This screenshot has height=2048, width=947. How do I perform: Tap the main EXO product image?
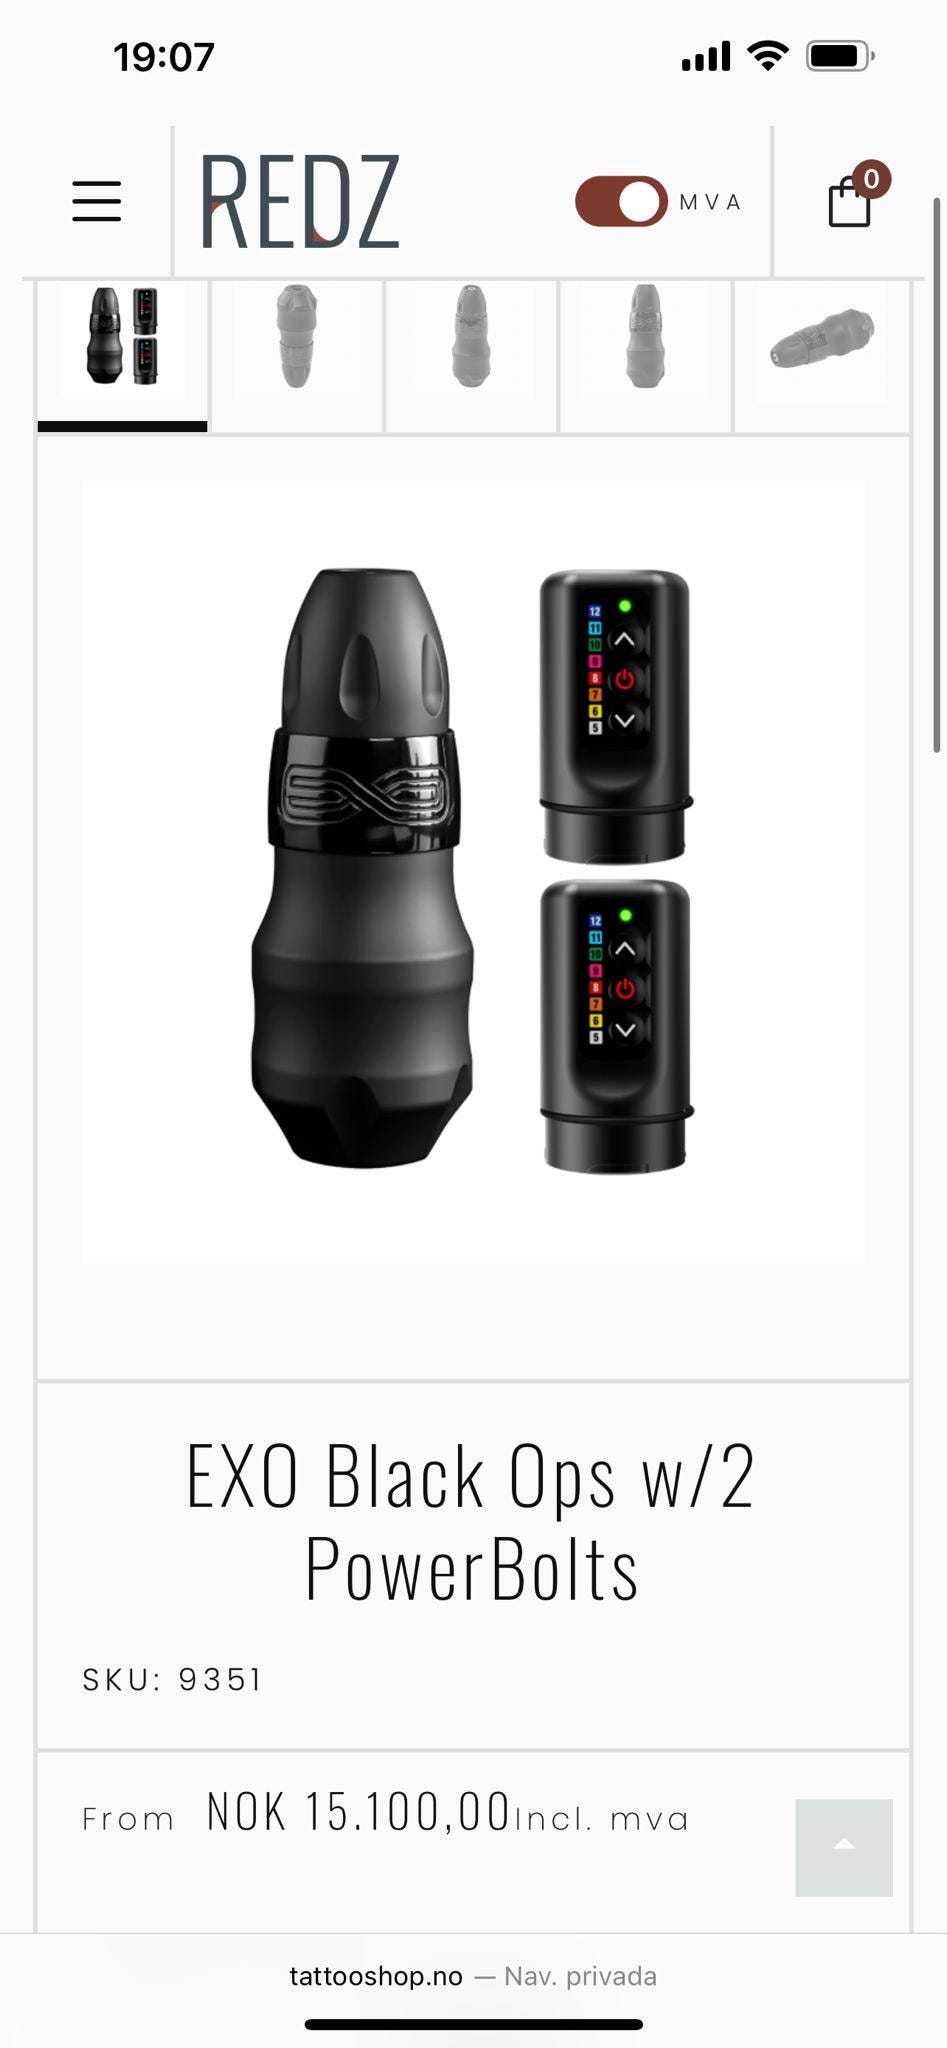click(473, 871)
